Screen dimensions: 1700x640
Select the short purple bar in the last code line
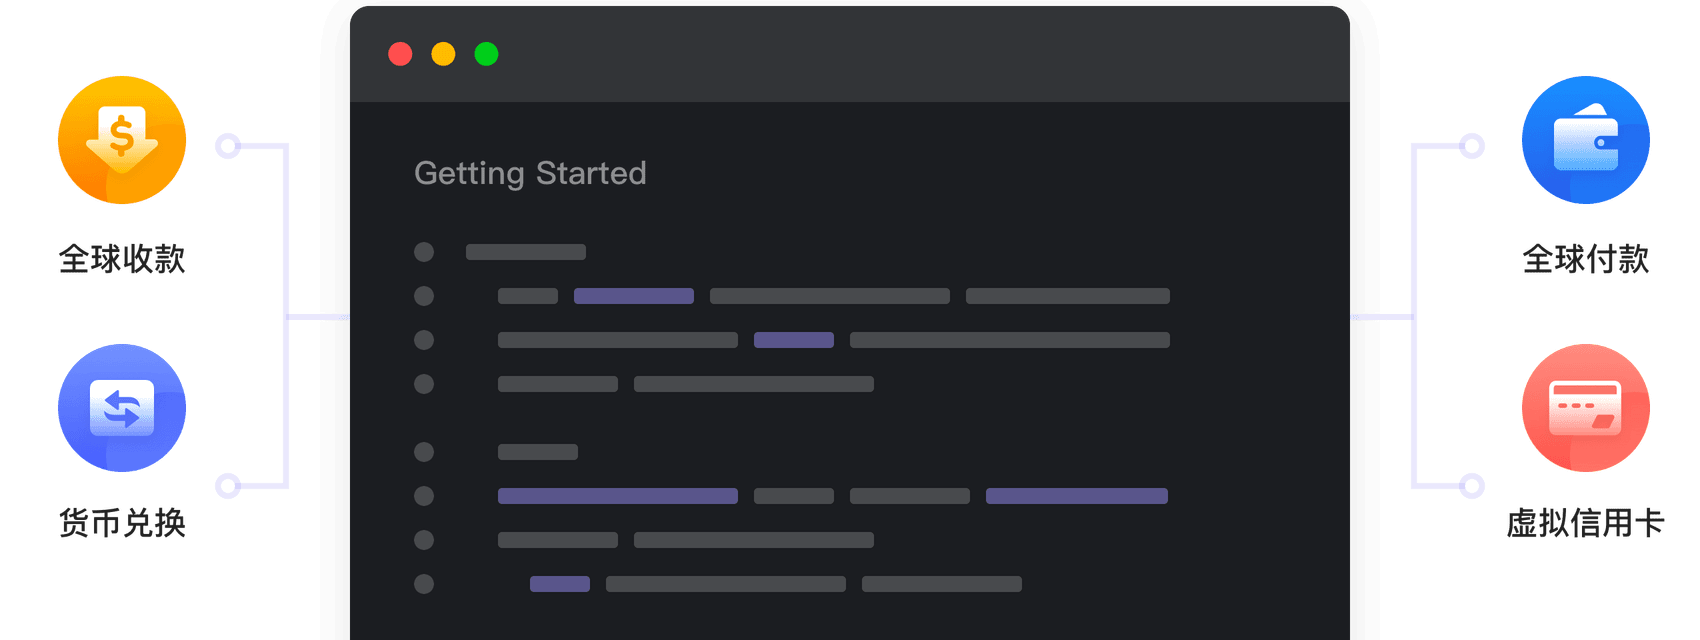click(560, 584)
